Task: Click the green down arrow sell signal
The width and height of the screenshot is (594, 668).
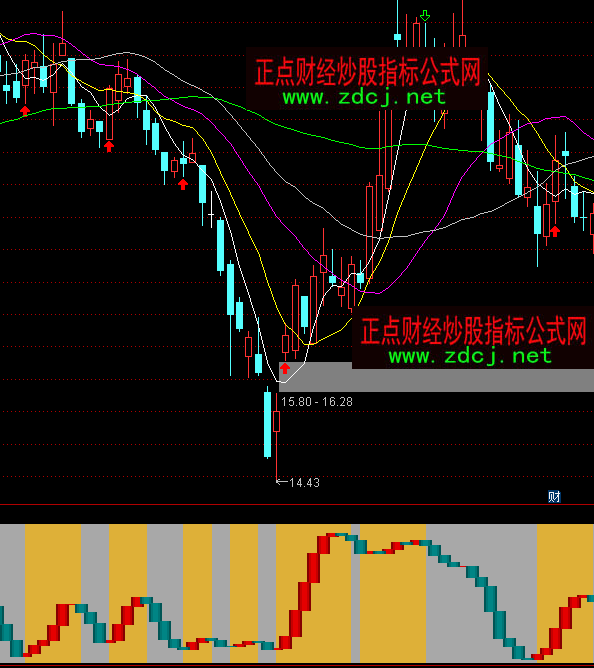Action: pos(425,16)
